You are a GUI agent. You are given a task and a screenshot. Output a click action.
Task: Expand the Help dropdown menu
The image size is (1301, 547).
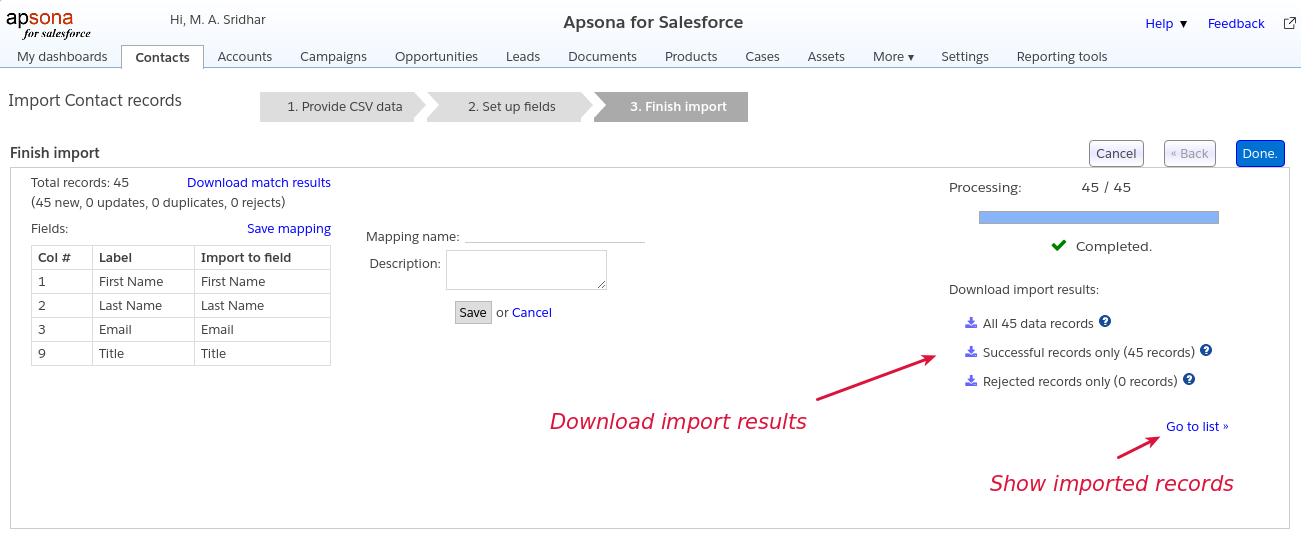coord(1166,24)
